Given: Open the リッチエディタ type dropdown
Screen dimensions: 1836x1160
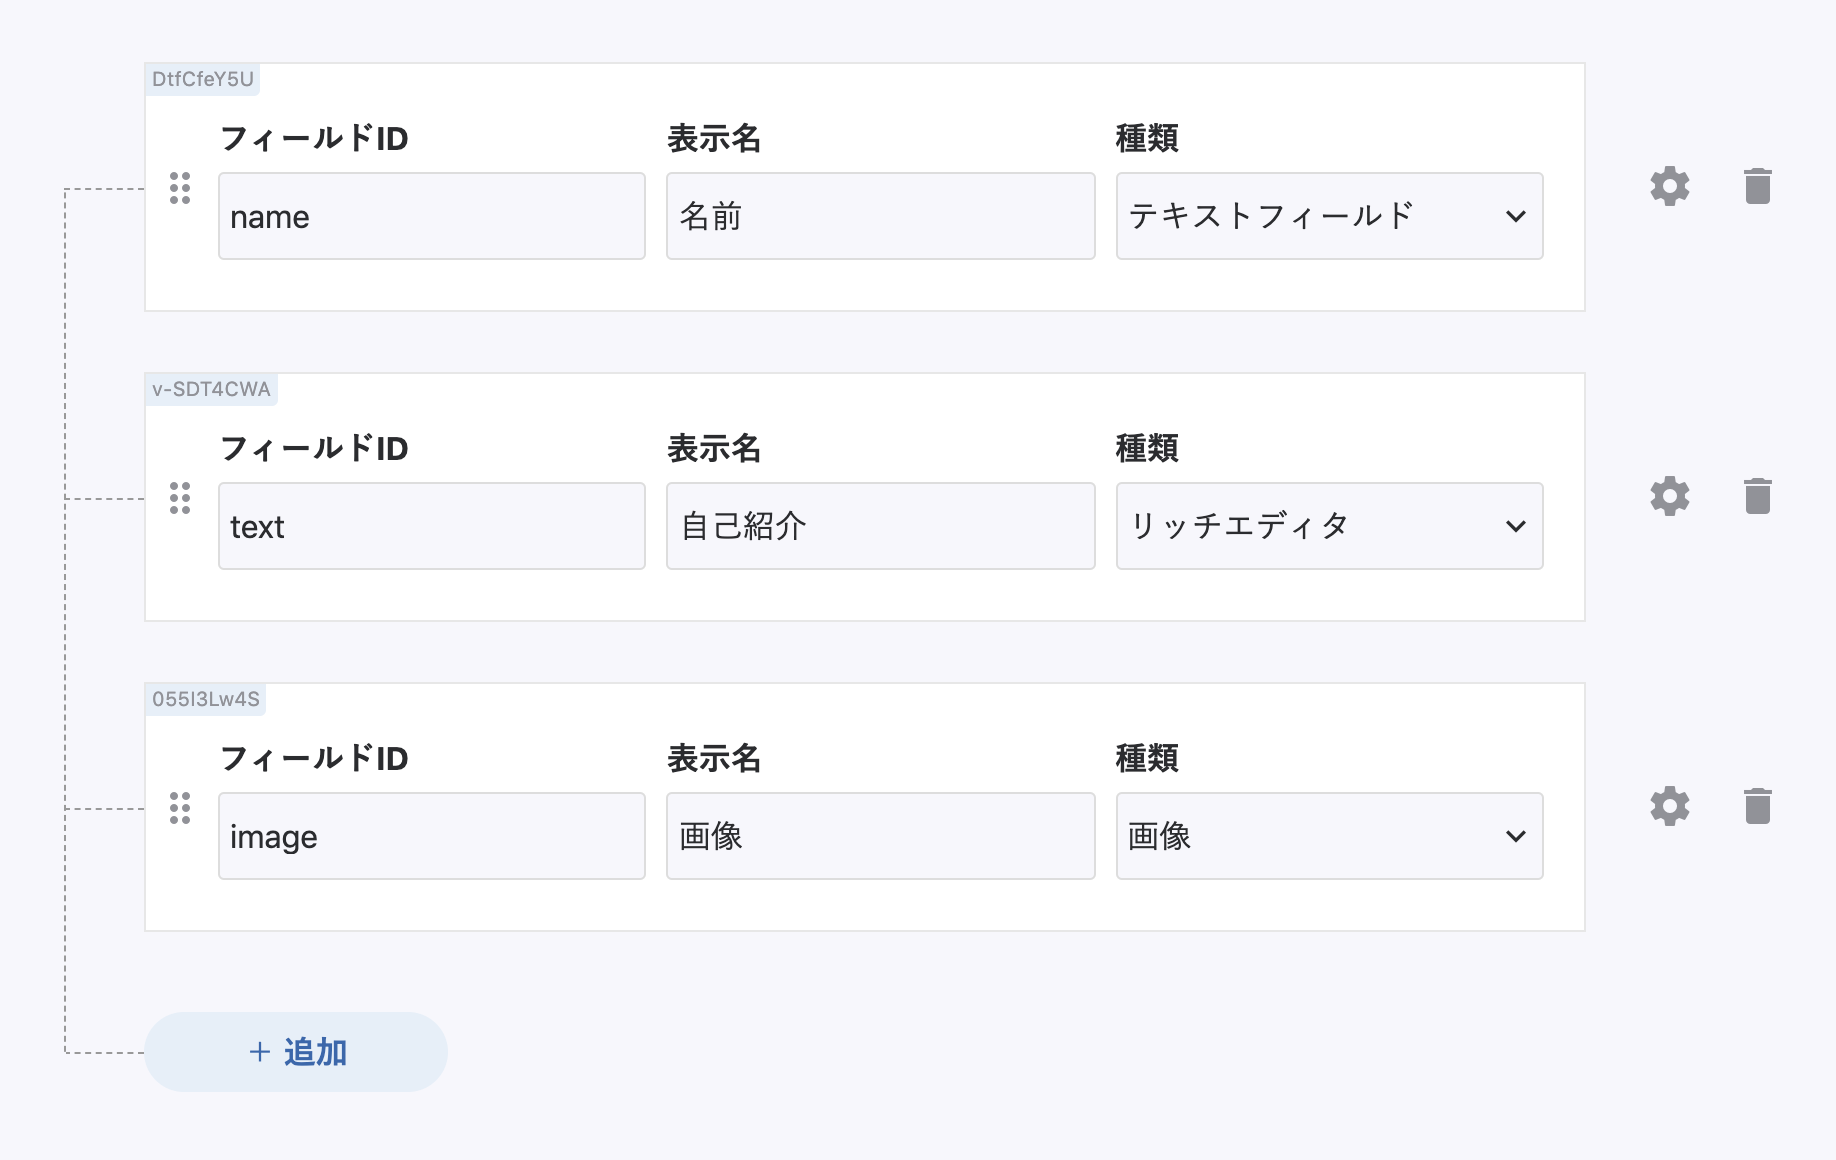Looking at the screenshot, I should (1329, 526).
